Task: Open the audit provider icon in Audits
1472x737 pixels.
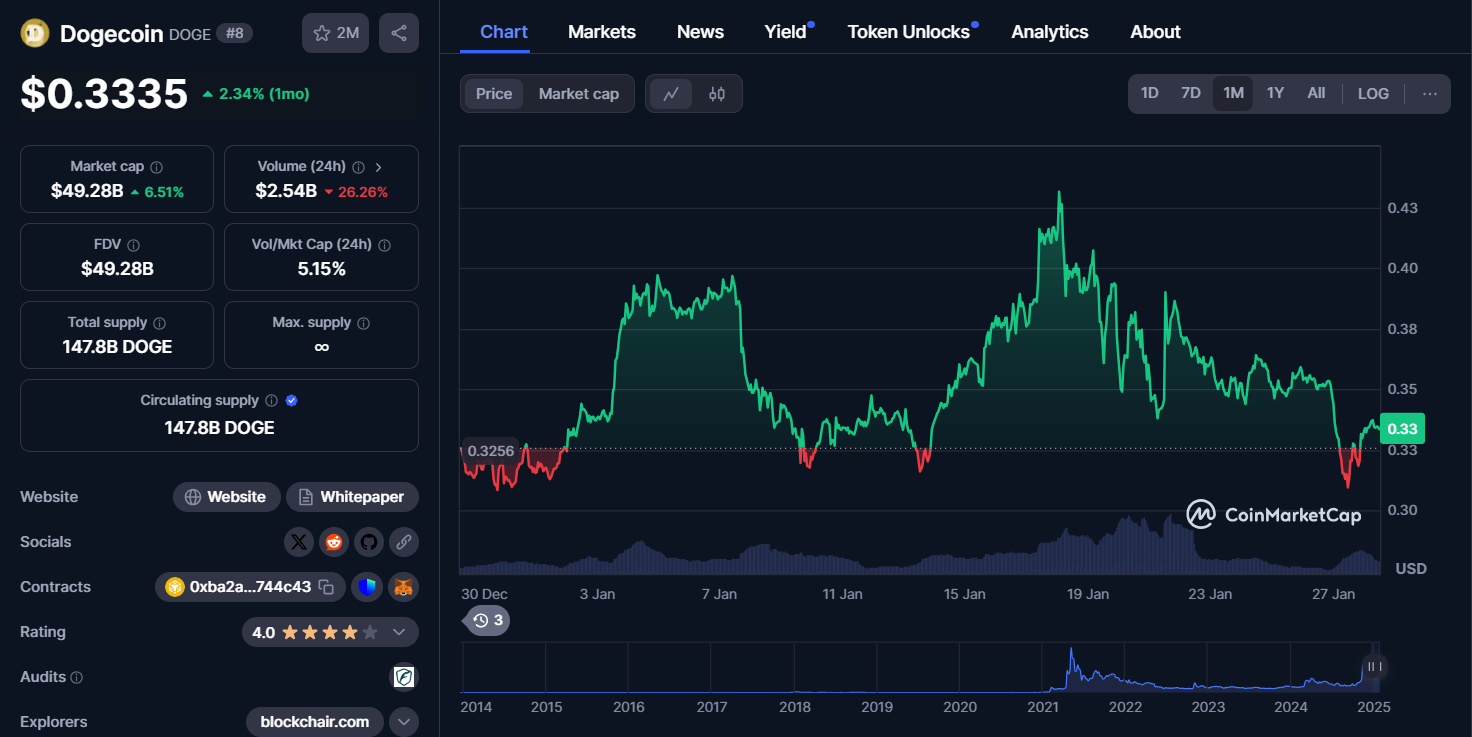Action: click(404, 677)
